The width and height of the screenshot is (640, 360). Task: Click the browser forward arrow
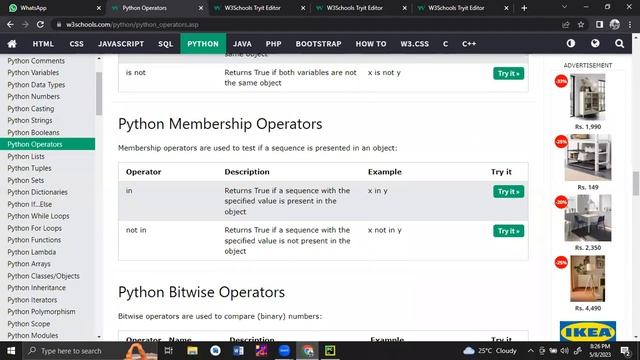click(x=25, y=24)
